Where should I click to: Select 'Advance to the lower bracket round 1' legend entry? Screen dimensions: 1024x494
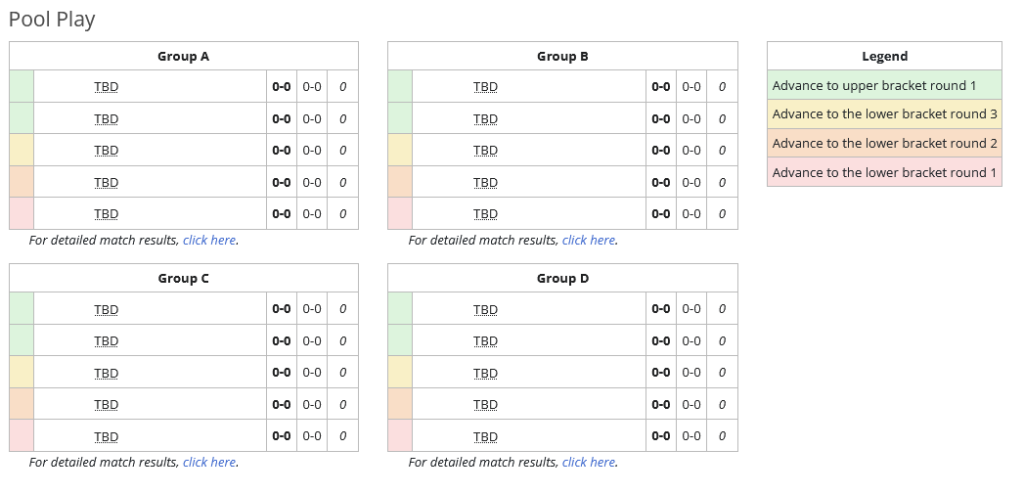pyautogui.click(x=884, y=172)
